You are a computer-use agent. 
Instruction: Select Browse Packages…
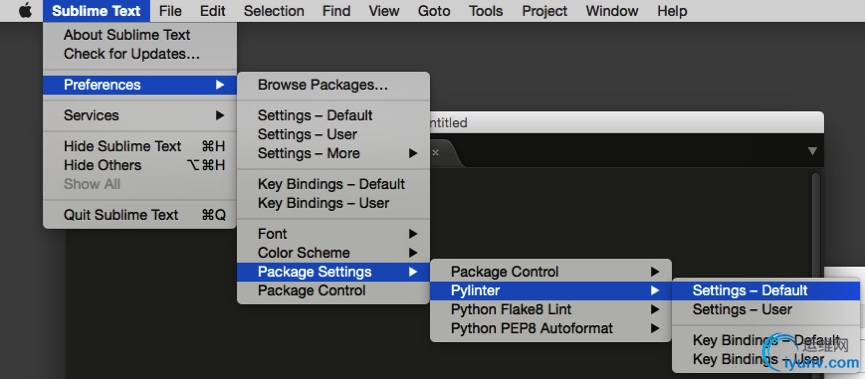coord(333,85)
